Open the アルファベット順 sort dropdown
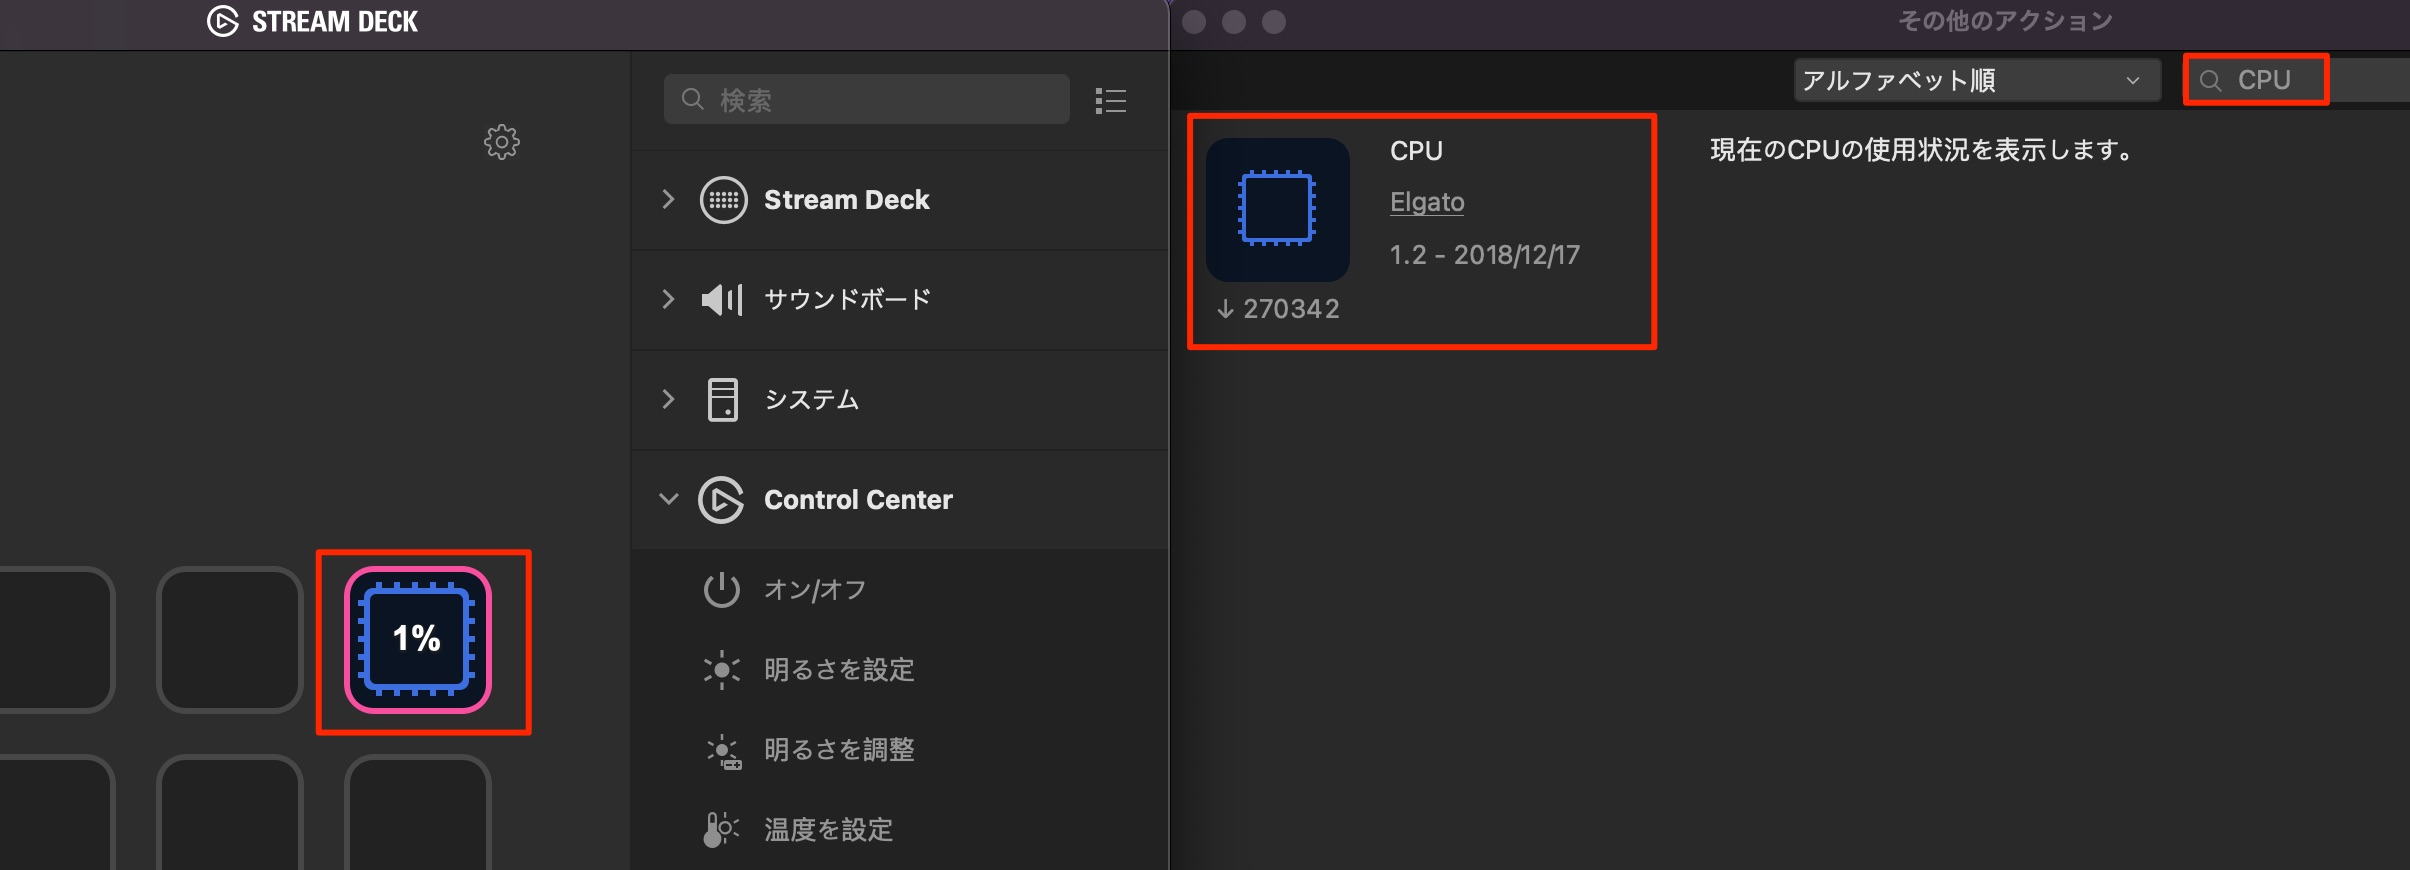The width and height of the screenshot is (2410, 870). 1977,80
